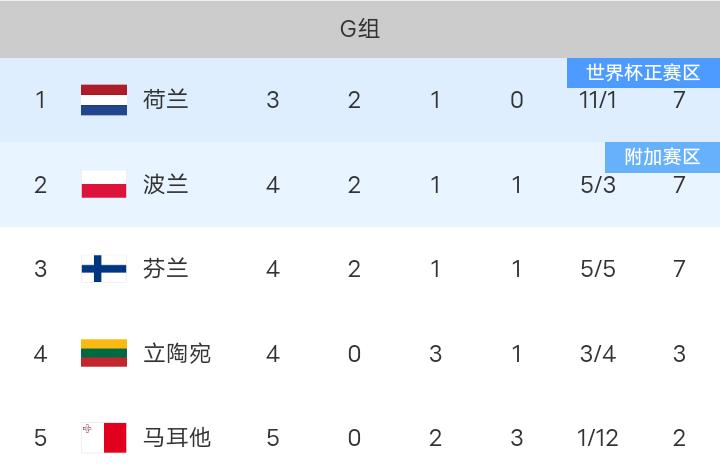The image size is (720, 476).
Task: Click the Netherlands flag icon
Action: pyautogui.click(x=104, y=100)
